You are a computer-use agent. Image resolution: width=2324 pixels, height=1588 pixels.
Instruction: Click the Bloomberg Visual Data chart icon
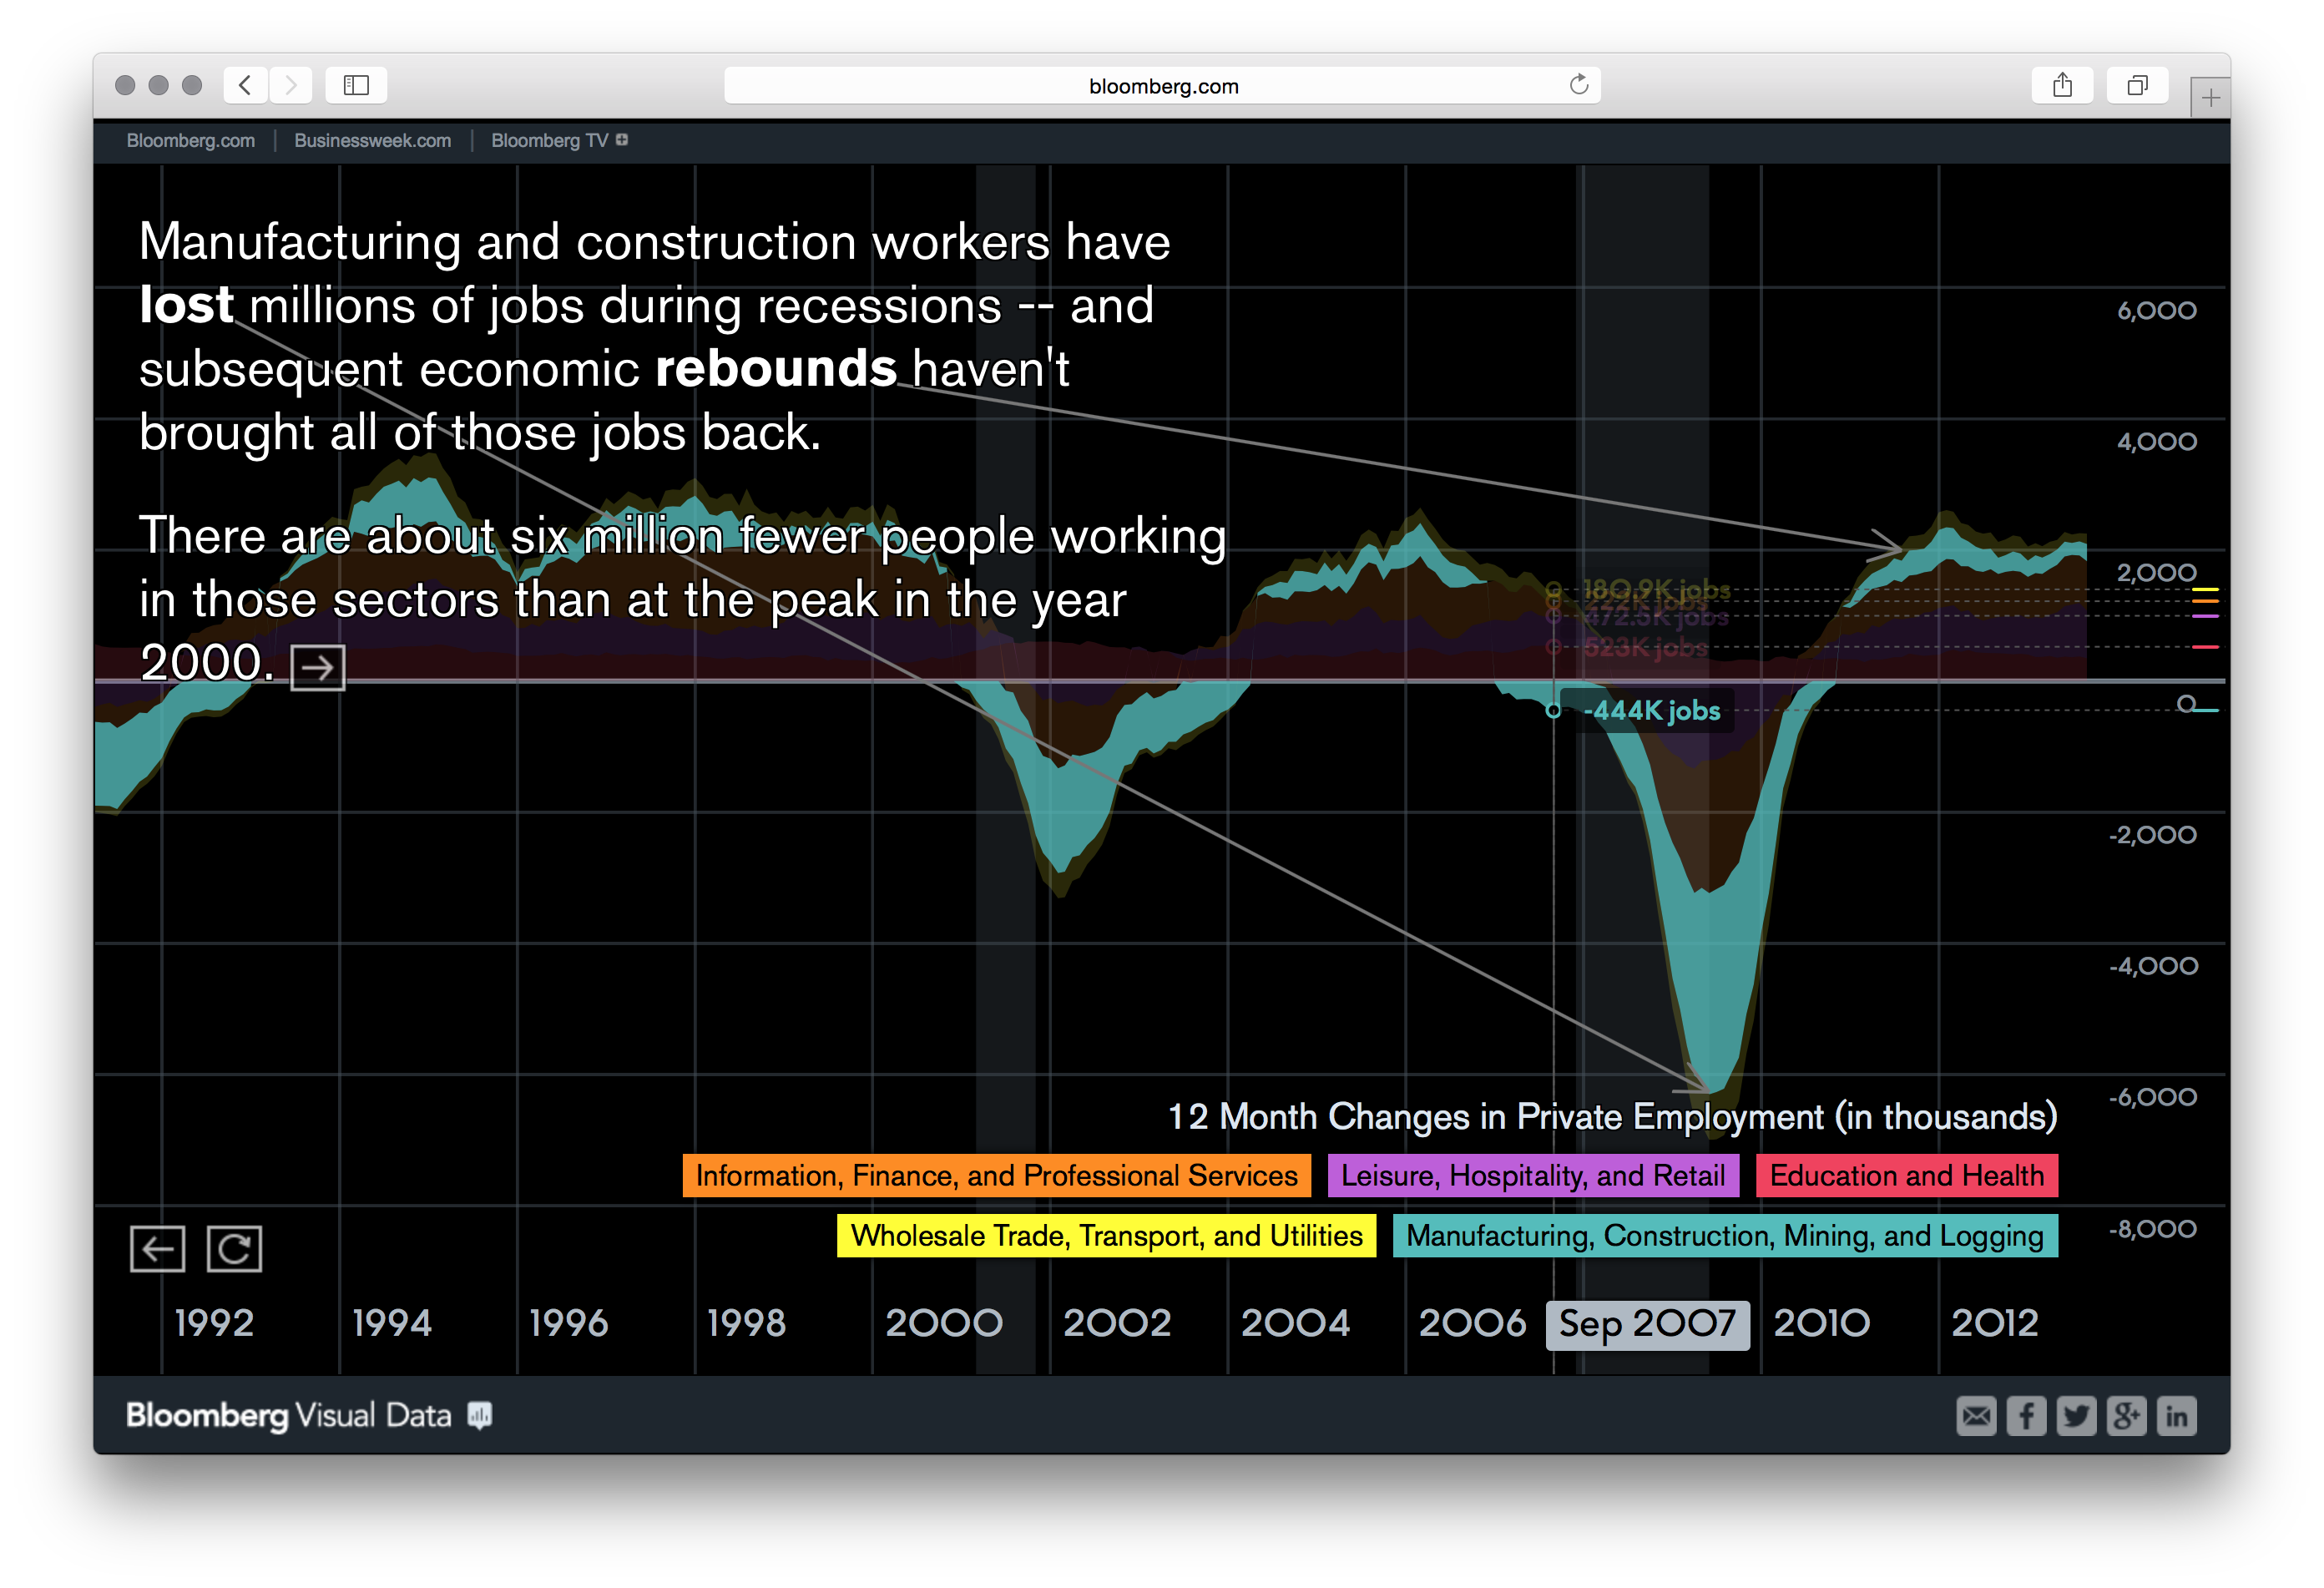tap(480, 1415)
